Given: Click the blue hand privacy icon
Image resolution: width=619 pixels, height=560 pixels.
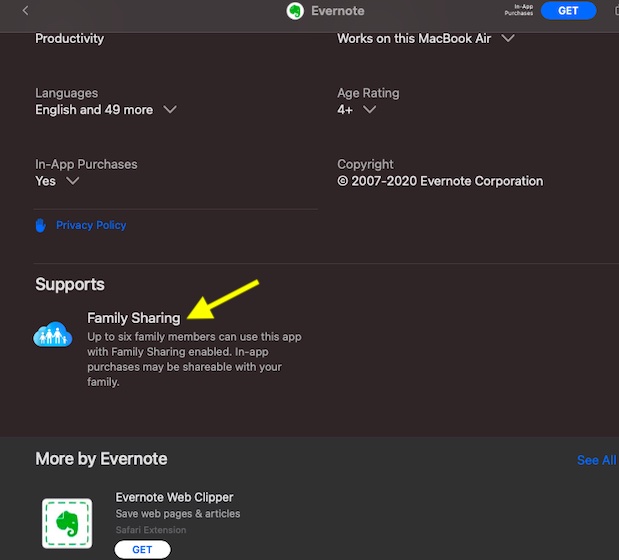Looking at the screenshot, I should tap(41, 225).
